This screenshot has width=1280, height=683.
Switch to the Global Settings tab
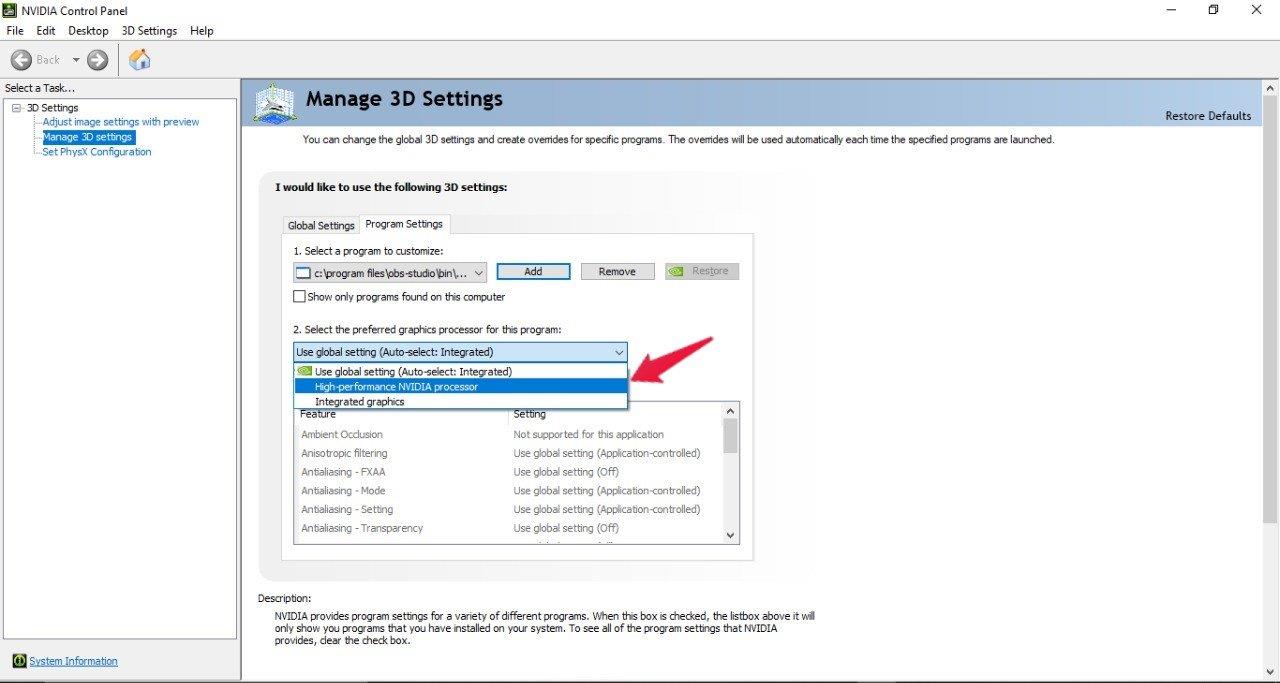321,225
